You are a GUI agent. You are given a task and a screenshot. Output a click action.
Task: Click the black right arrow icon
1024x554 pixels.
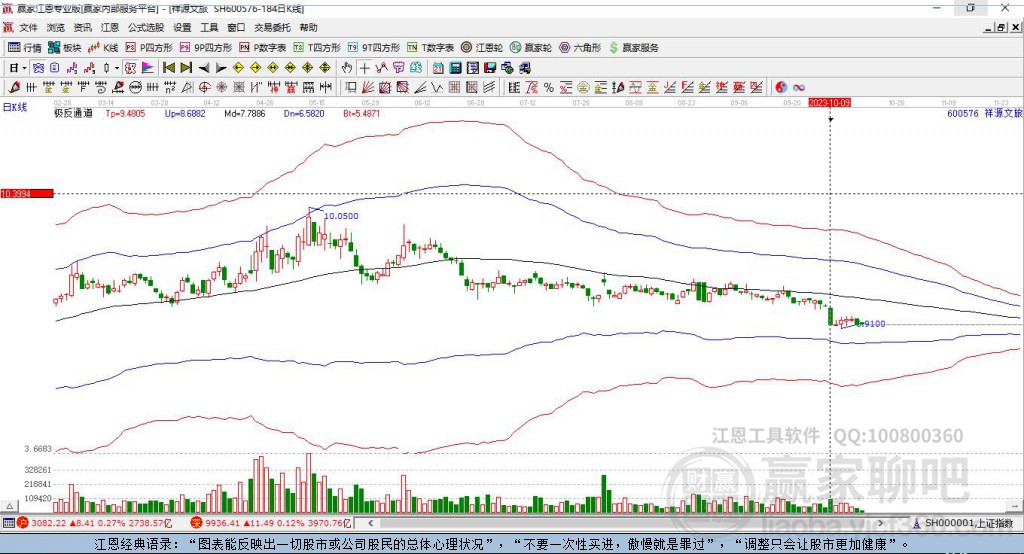[x=221, y=68]
